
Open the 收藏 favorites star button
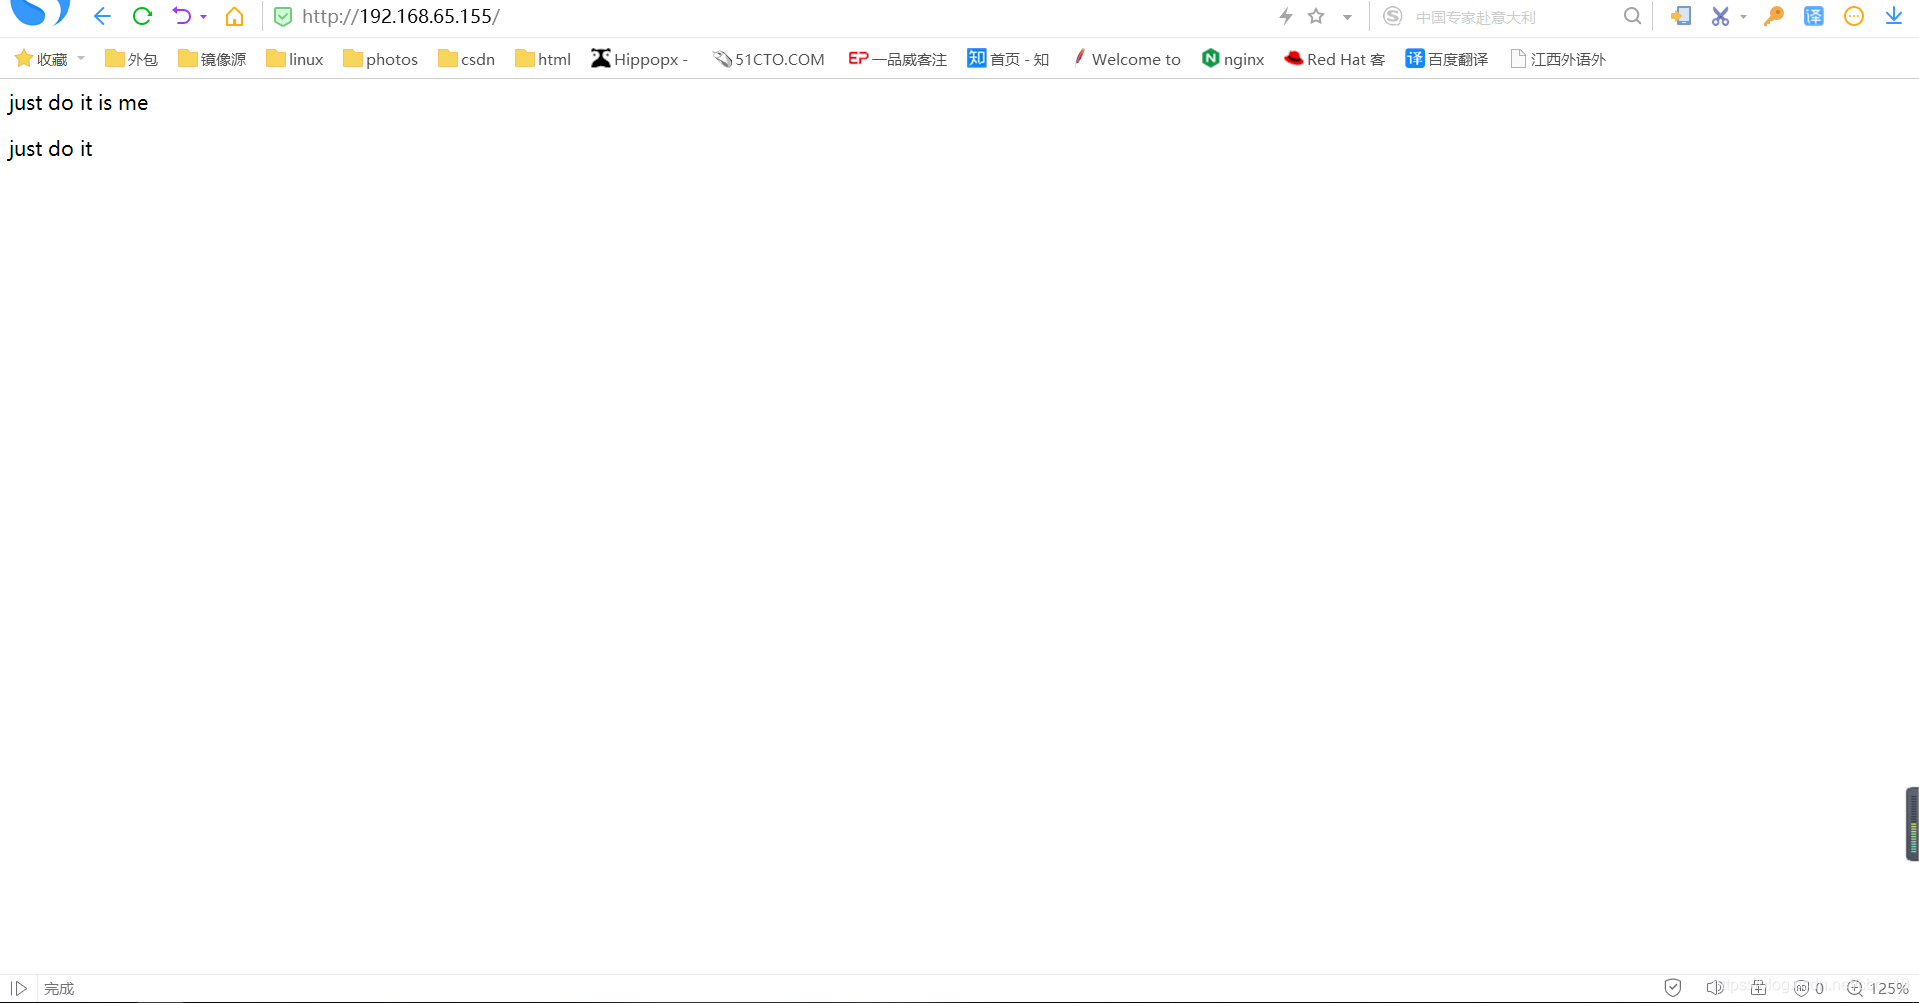tap(41, 59)
